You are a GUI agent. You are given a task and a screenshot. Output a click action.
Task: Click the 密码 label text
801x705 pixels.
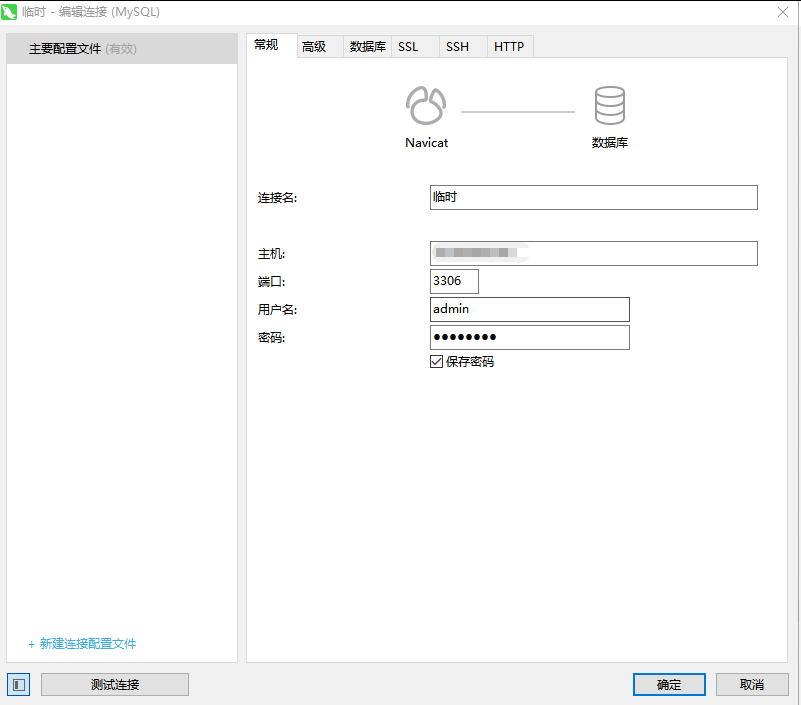point(271,338)
